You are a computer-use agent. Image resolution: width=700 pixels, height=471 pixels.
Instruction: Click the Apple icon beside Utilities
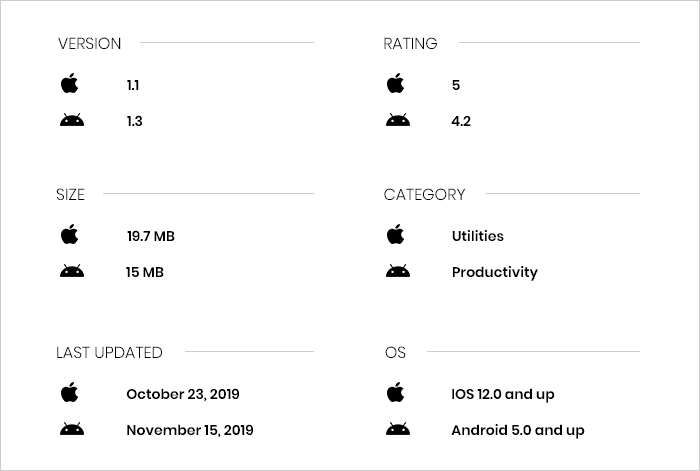[x=396, y=234]
